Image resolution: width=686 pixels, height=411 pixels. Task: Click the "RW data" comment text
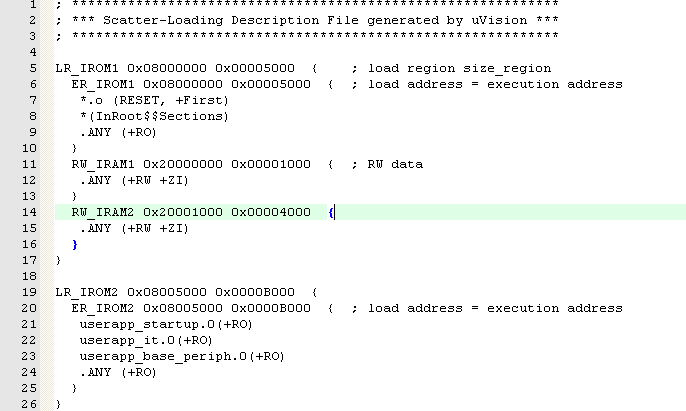[390, 164]
